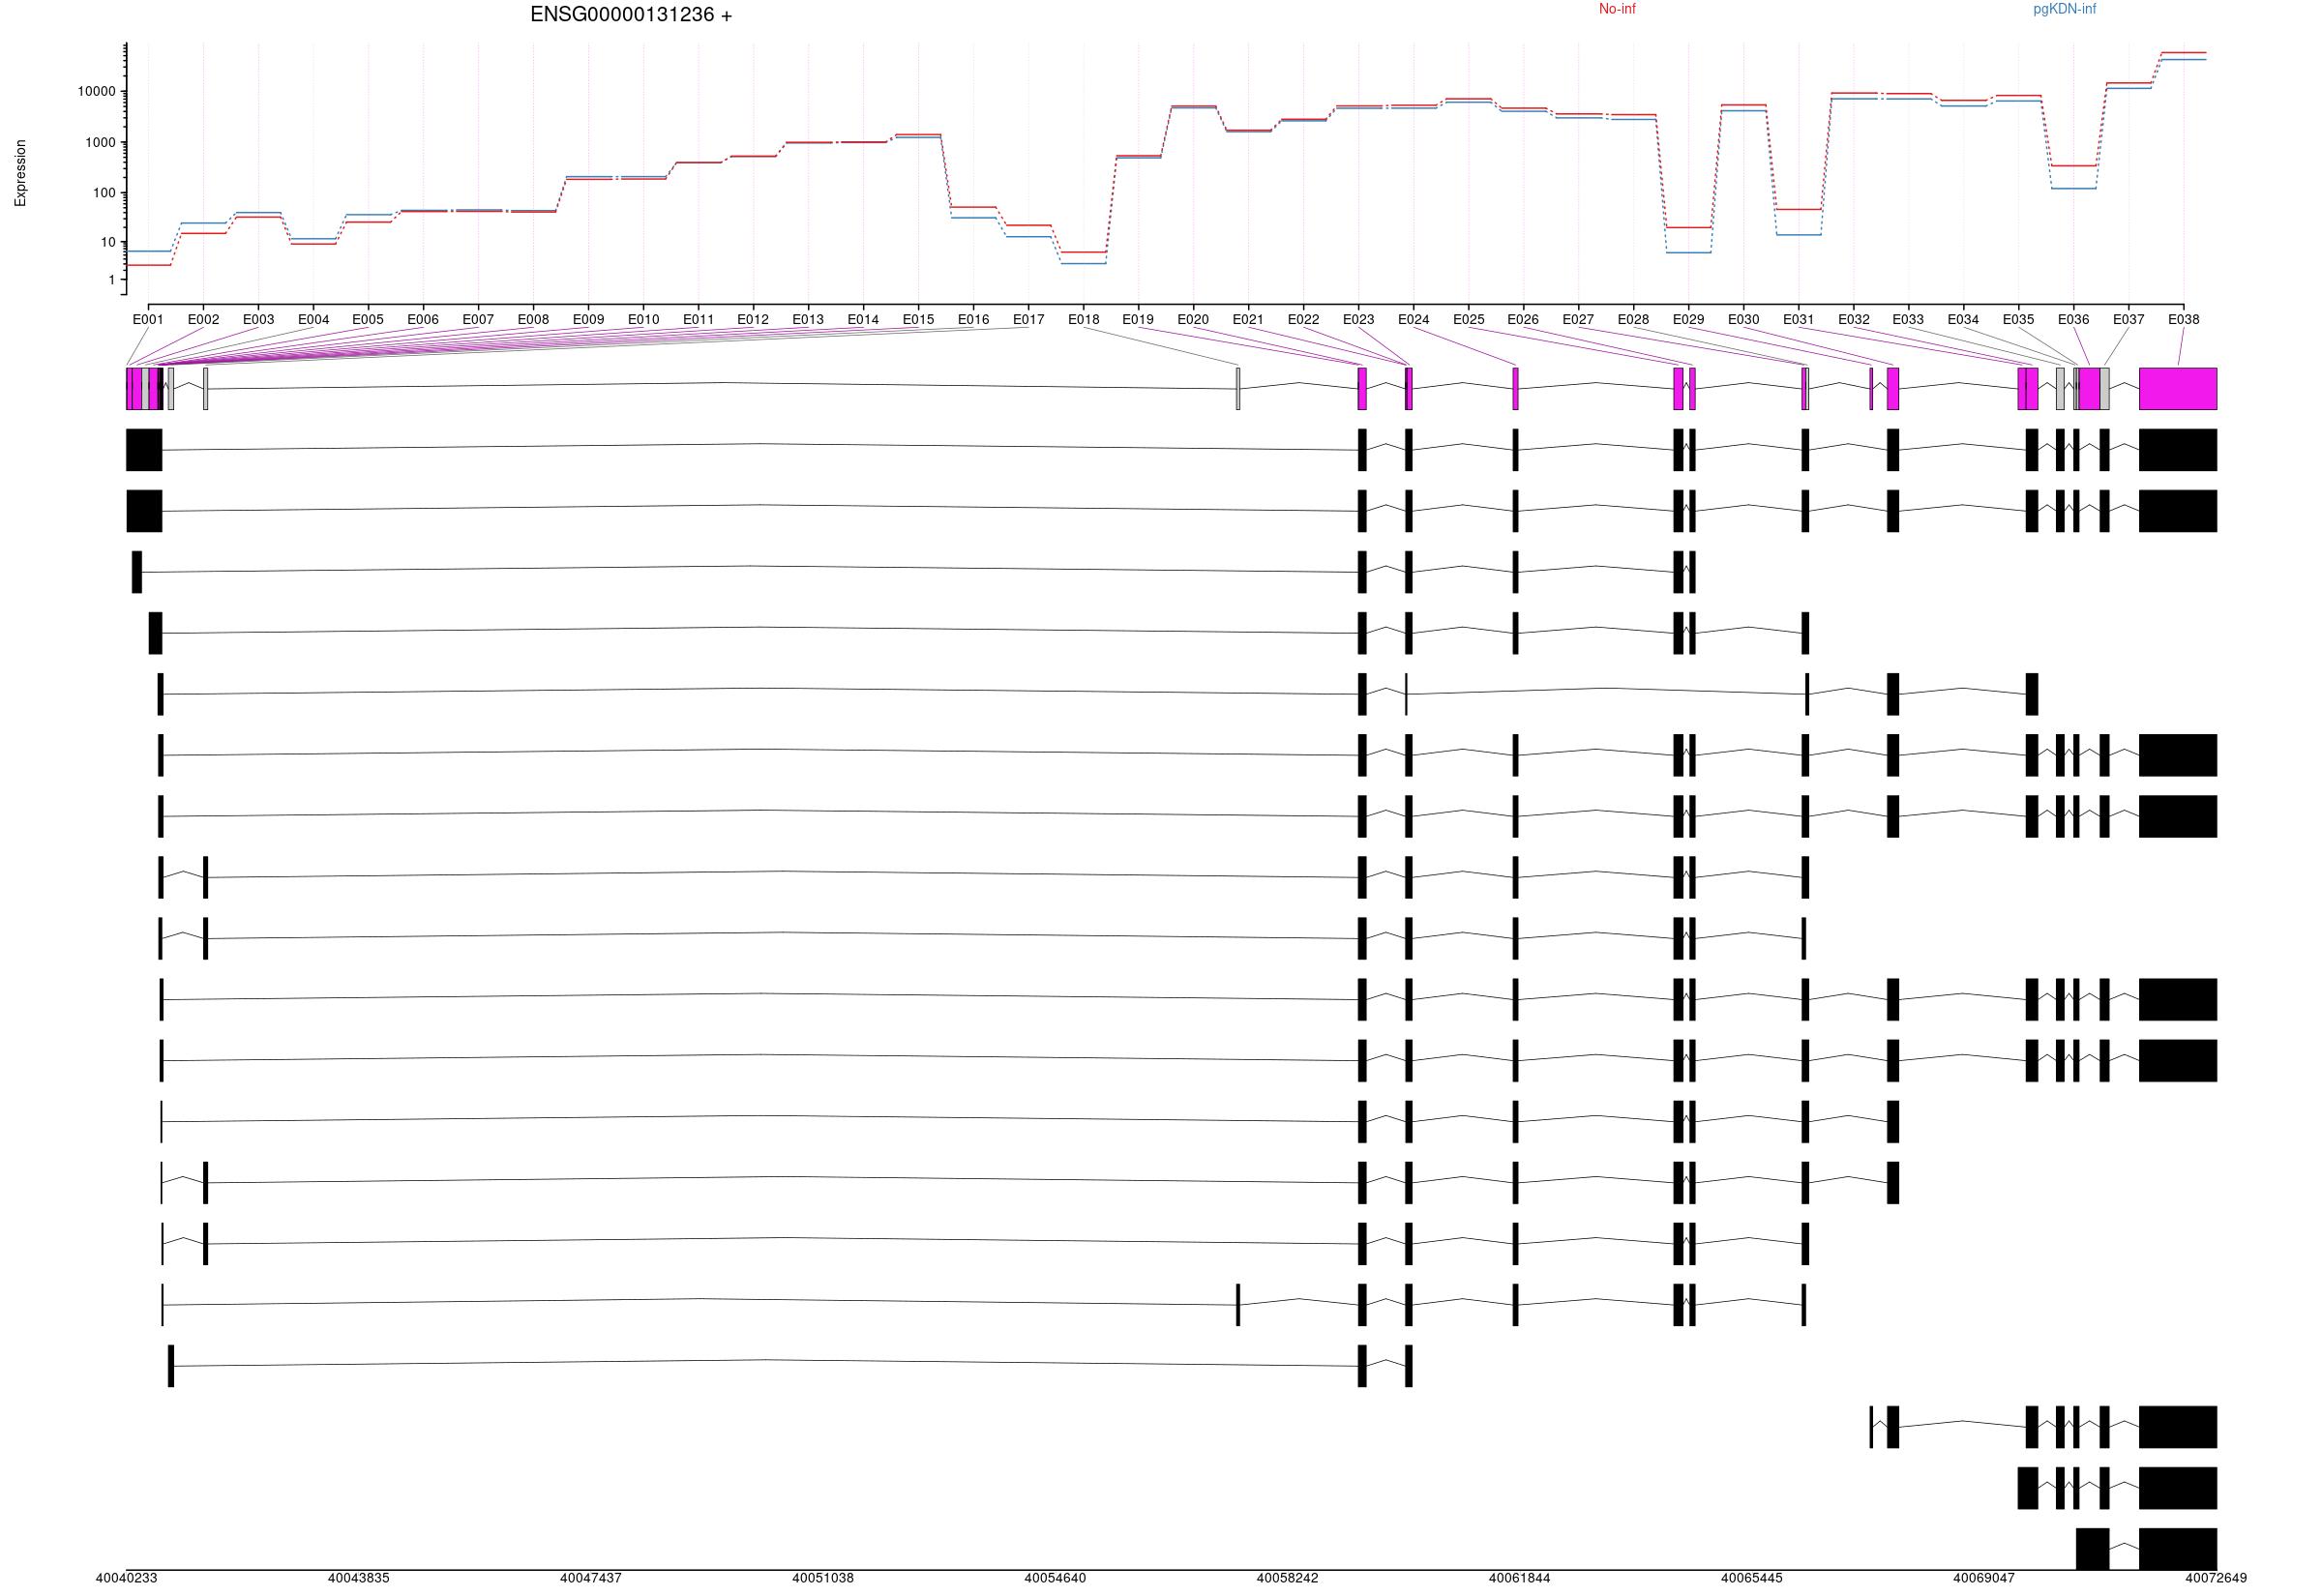Select exon label E007
The image size is (2322, 1596).
(x=478, y=320)
